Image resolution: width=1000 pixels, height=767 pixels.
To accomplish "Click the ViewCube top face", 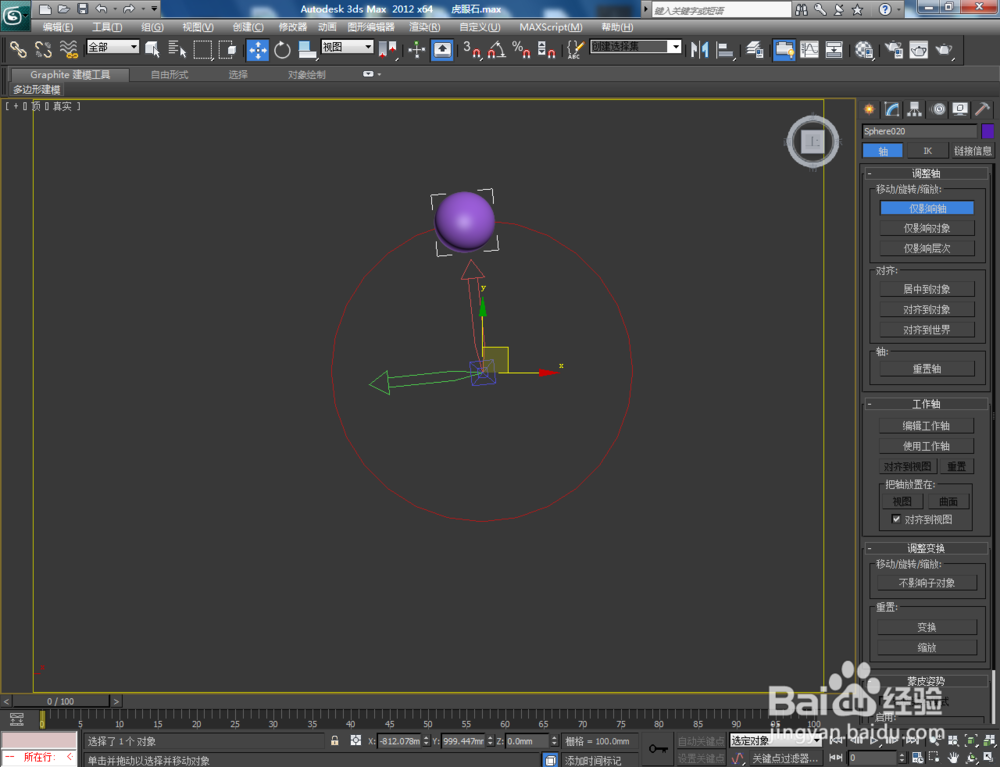I will tap(812, 142).
